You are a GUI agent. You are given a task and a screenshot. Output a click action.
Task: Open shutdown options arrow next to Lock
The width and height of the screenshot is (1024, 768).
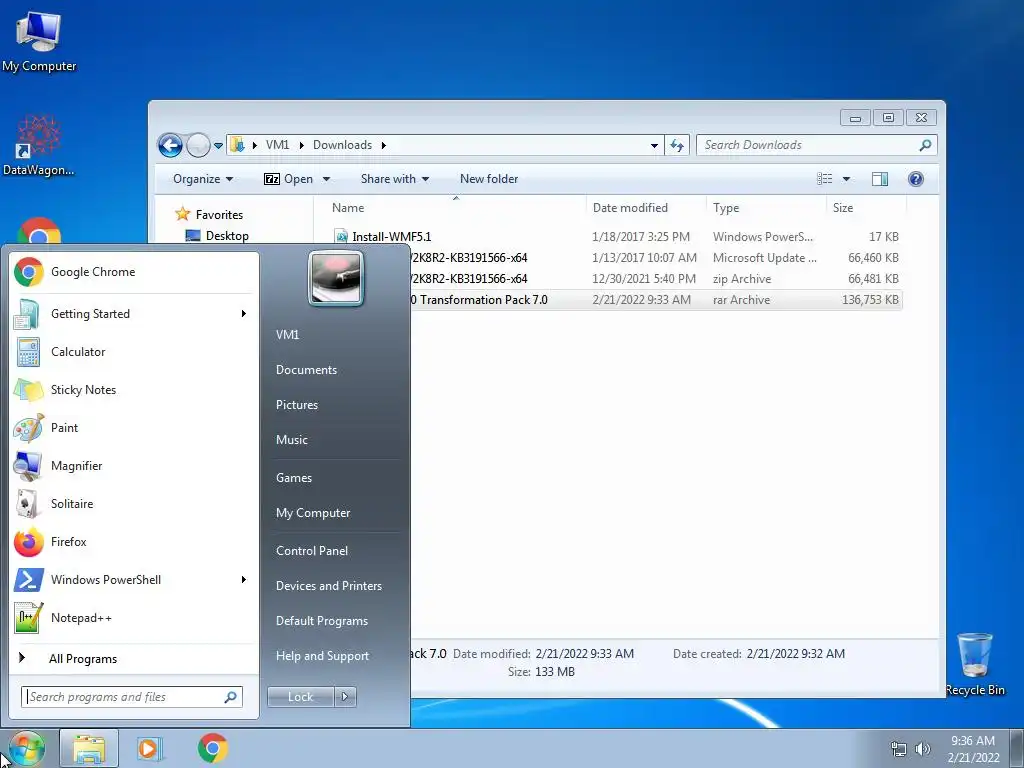(345, 697)
